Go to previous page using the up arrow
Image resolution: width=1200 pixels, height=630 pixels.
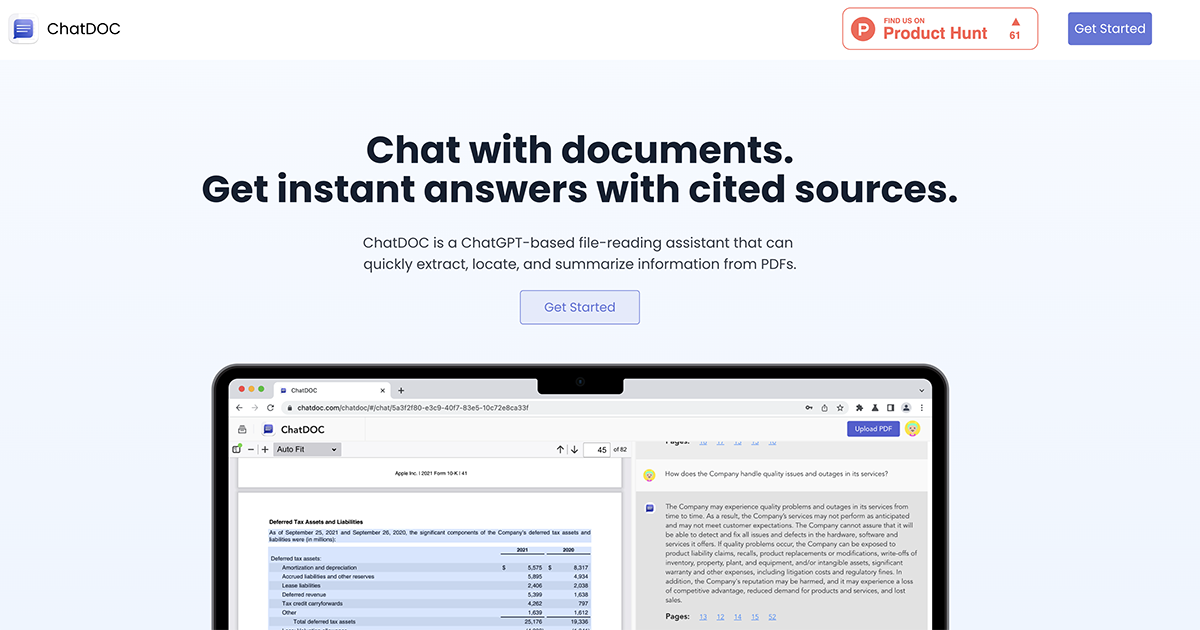point(559,448)
